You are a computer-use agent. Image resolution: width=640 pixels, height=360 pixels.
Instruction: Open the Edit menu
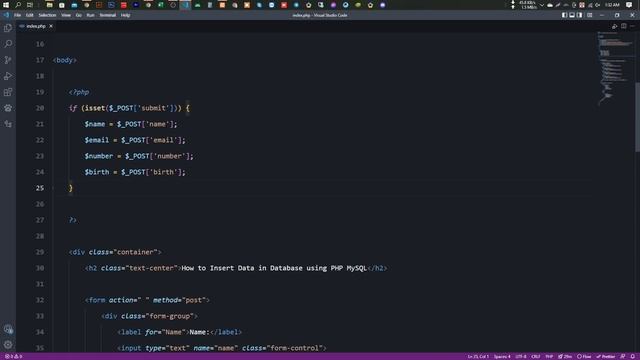pos(30,15)
